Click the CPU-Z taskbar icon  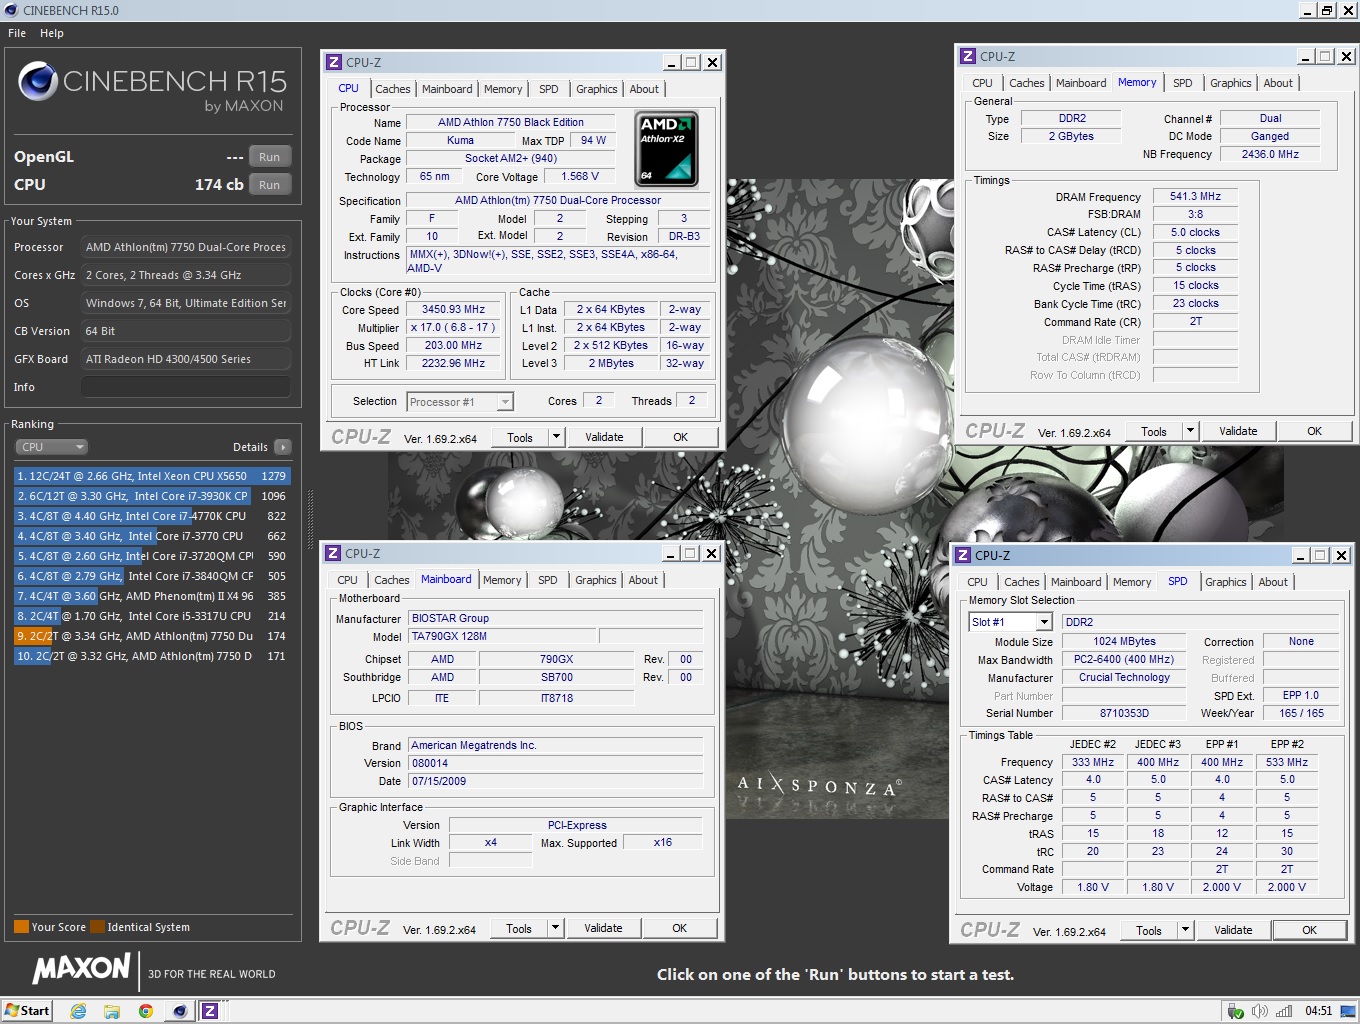click(x=210, y=1011)
